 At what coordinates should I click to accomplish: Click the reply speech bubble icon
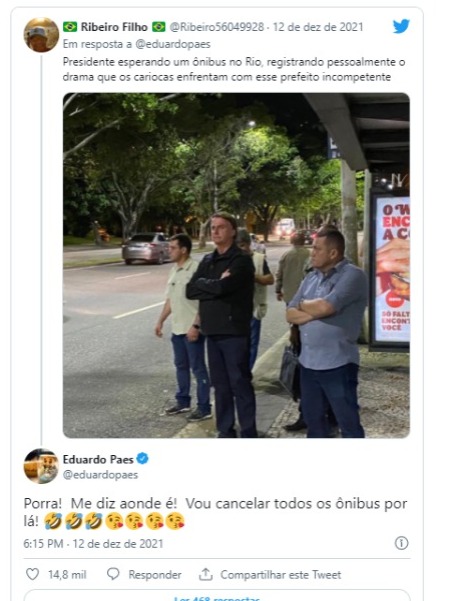click(x=113, y=574)
